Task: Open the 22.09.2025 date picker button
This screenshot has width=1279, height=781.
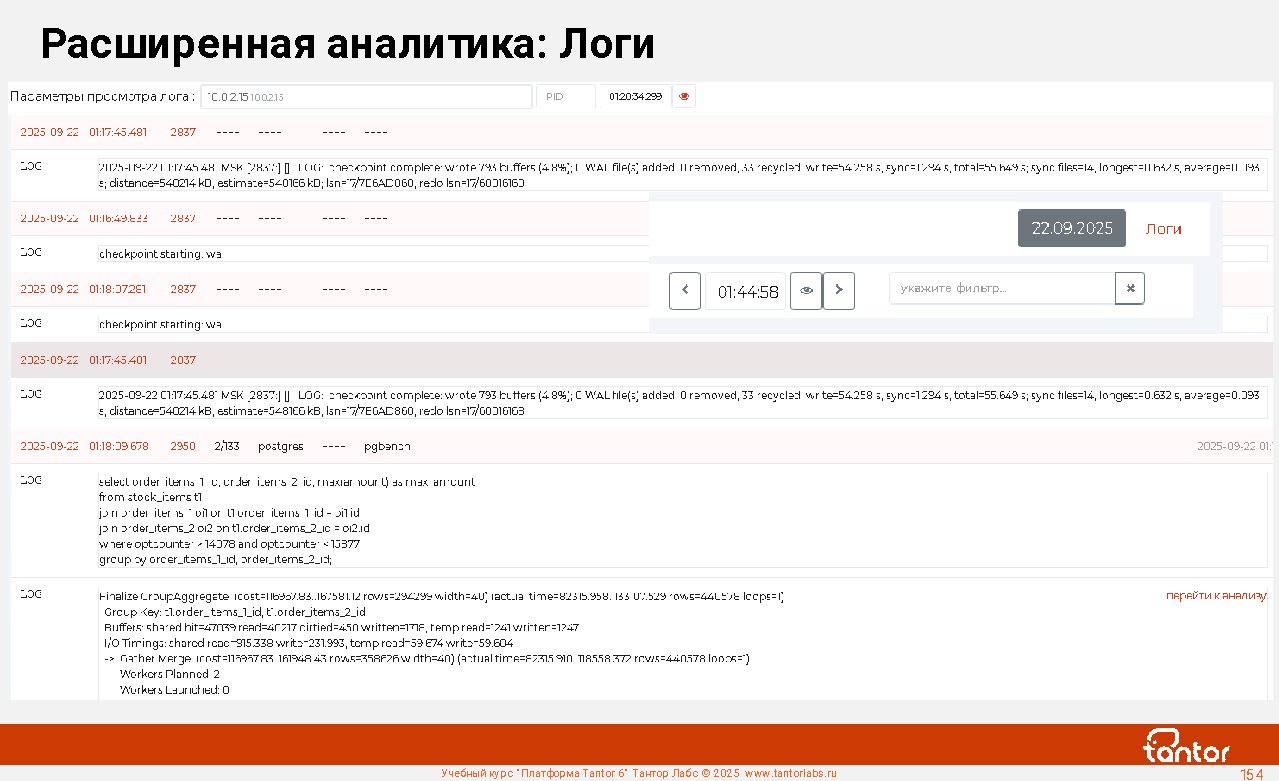Action: click(x=1071, y=228)
